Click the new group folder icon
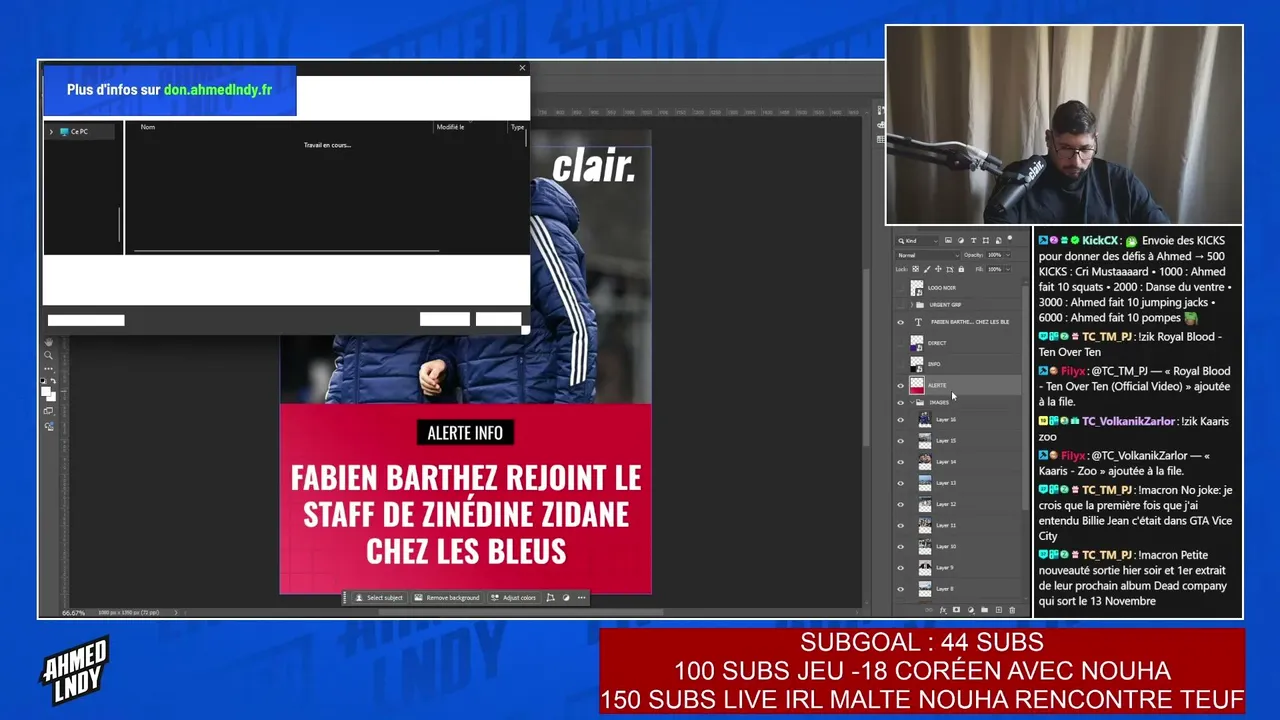 pos(984,610)
